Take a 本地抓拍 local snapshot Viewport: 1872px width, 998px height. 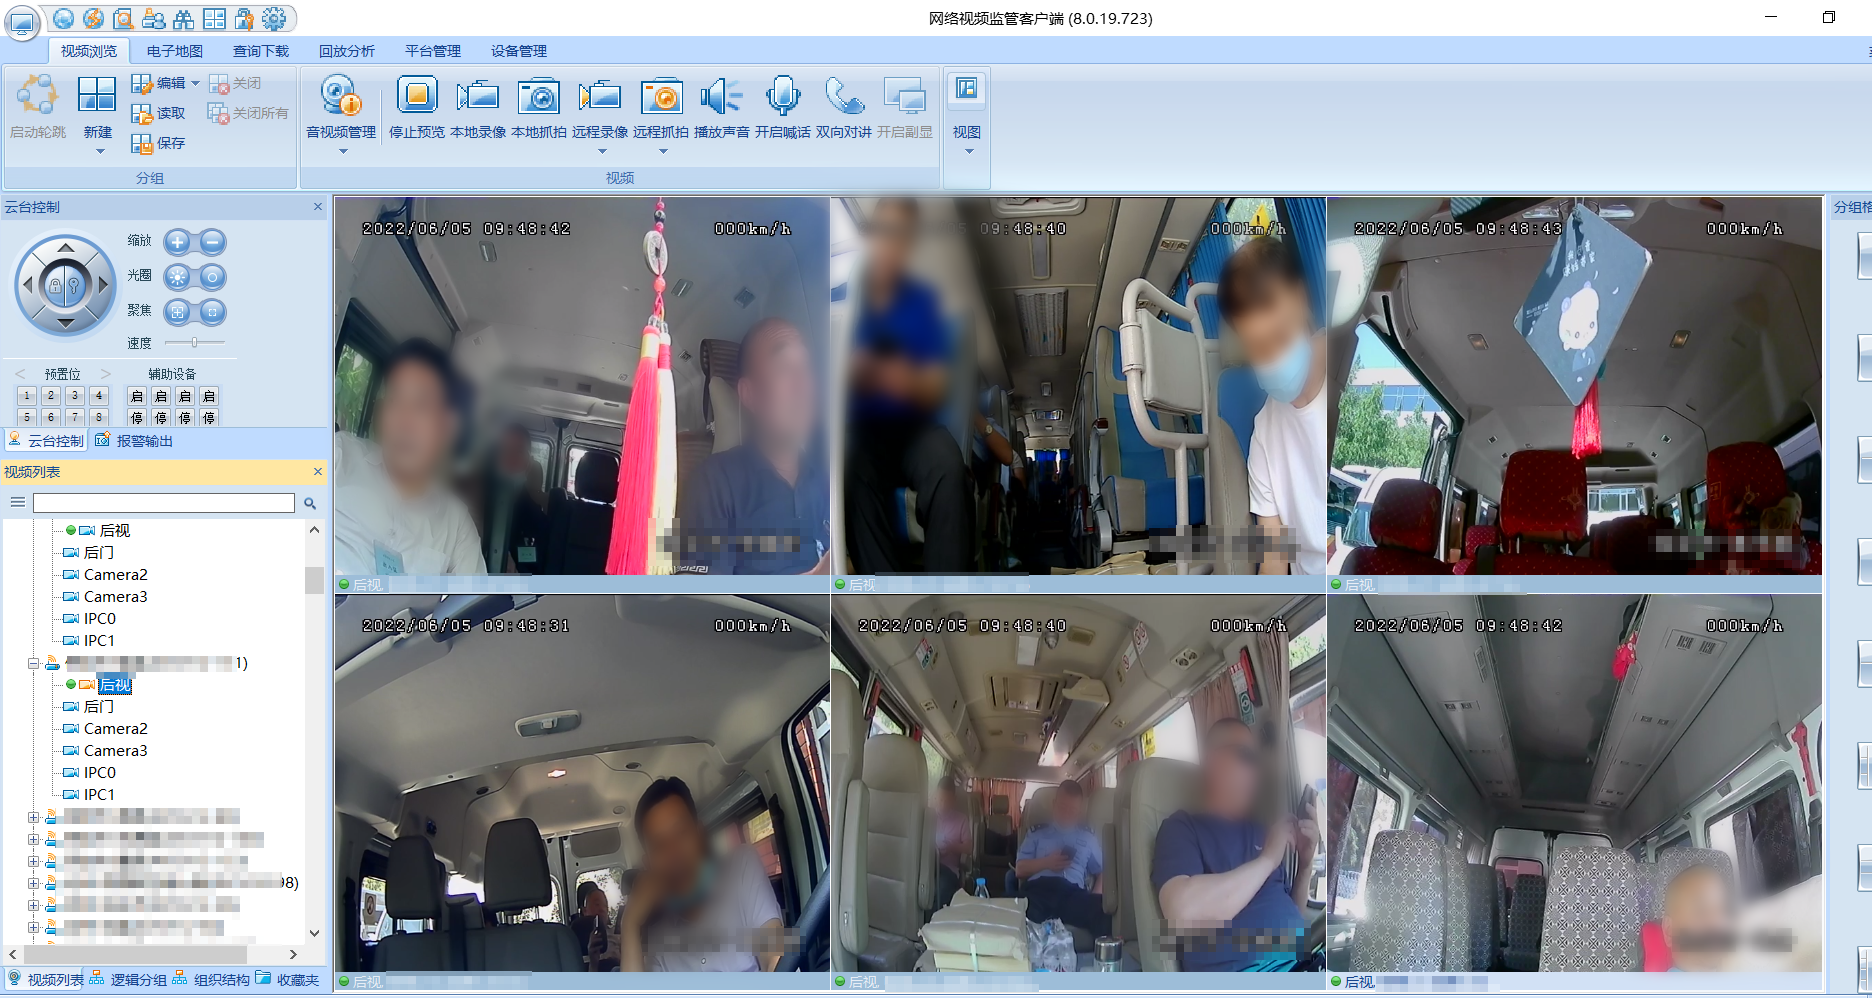[x=539, y=97]
